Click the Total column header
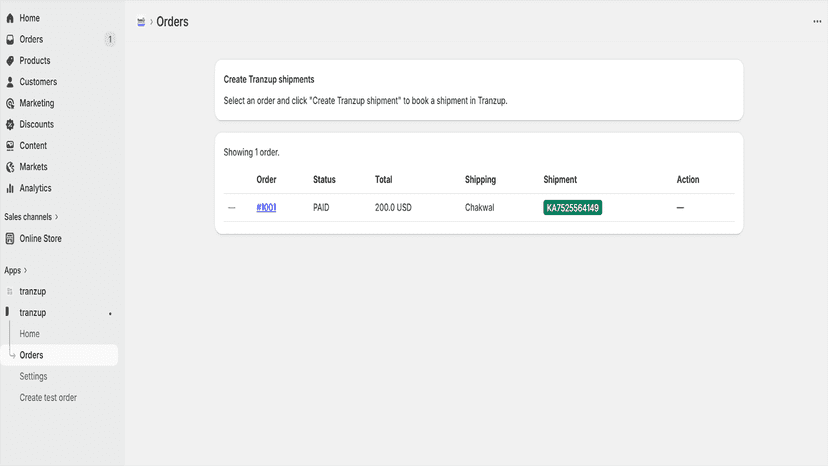The image size is (828, 466). click(383, 180)
